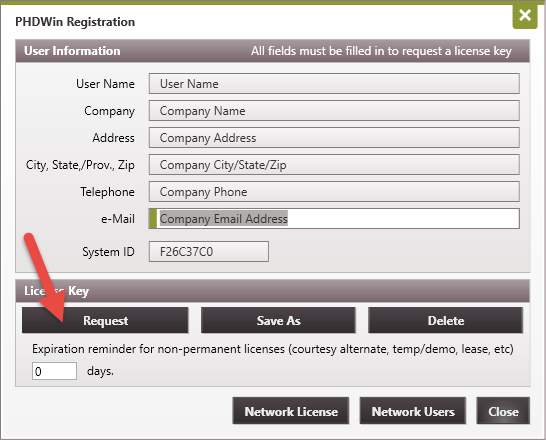The image size is (546, 440).
Task: Select the System ID field F26C37C0
Action: point(209,251)
